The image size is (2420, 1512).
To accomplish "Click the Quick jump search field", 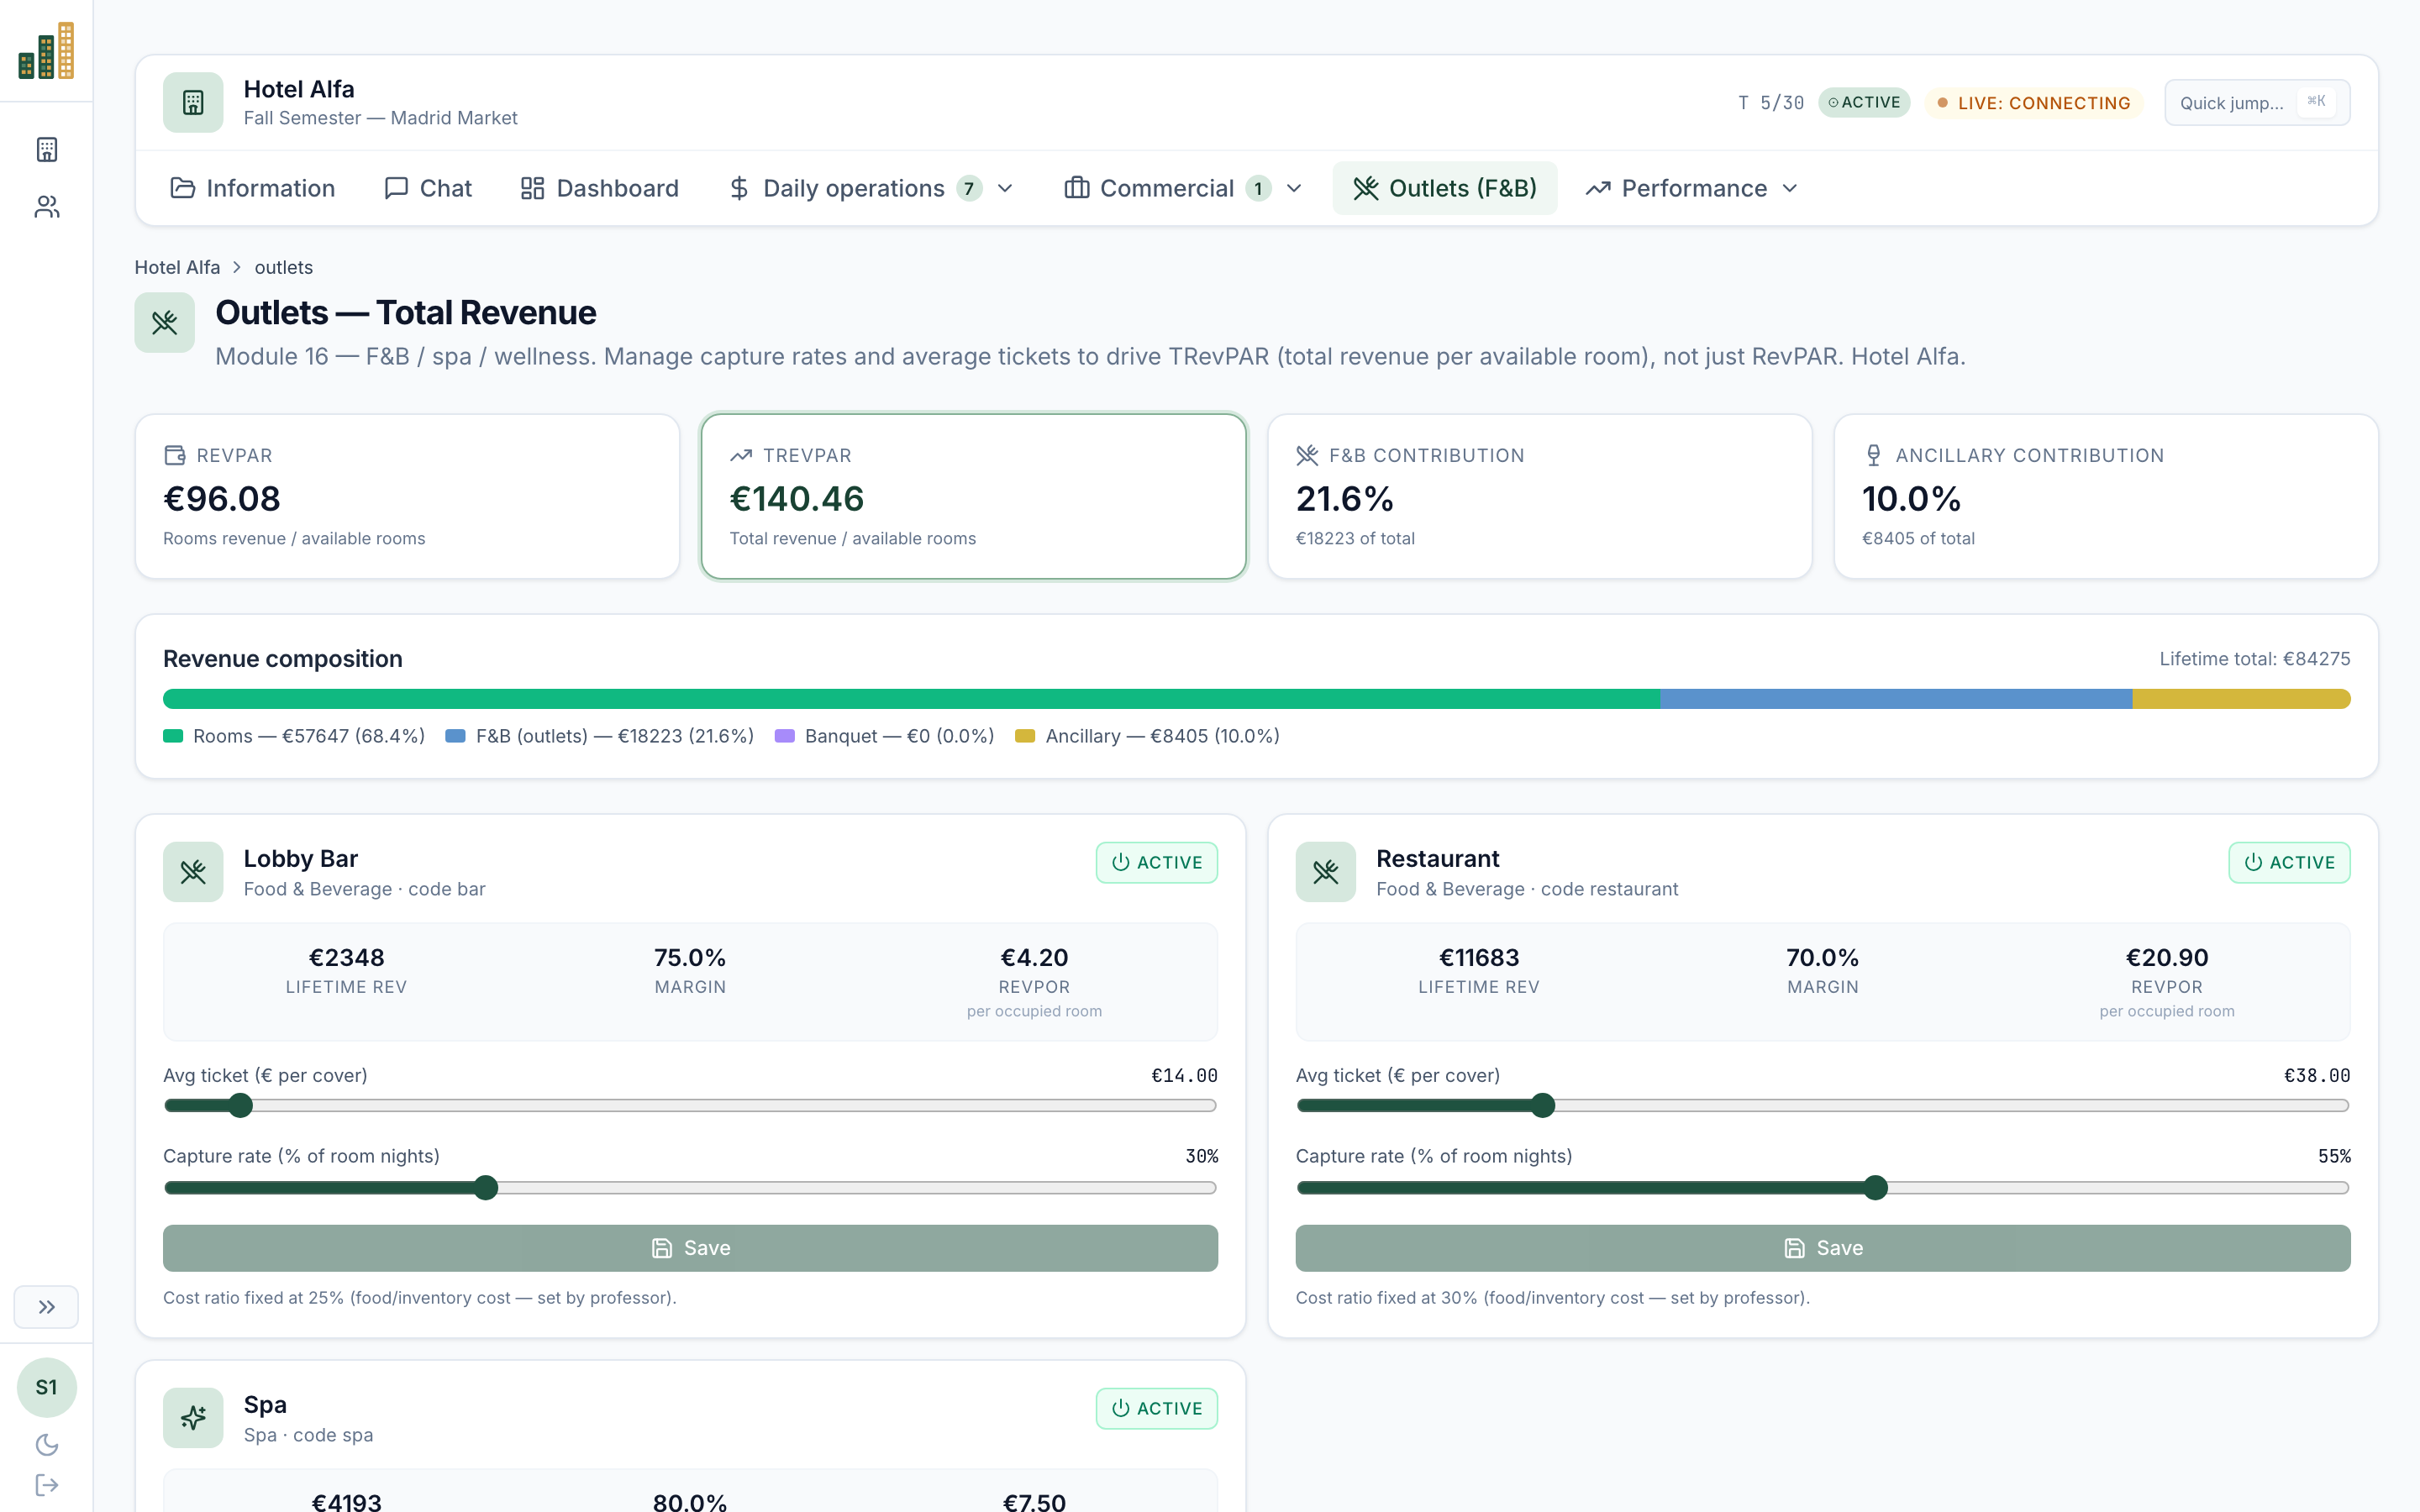I will click(2257, 102).
